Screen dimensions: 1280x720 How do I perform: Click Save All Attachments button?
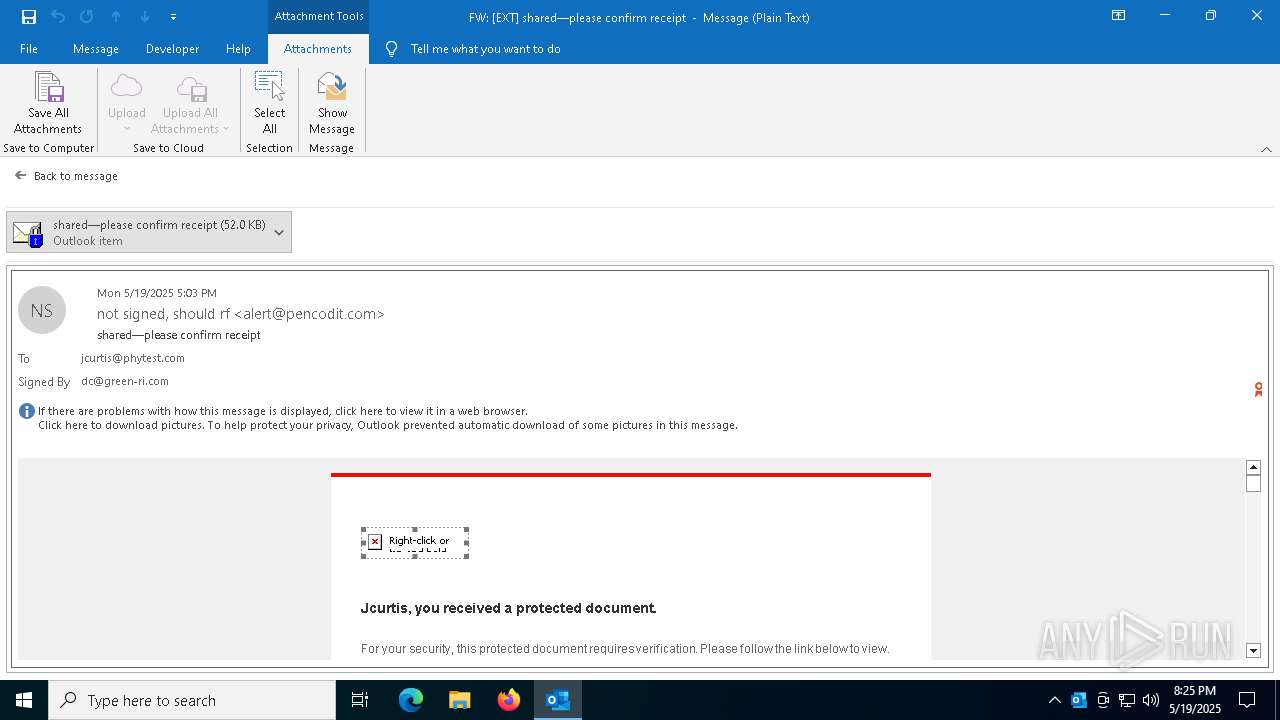[48, 103]
